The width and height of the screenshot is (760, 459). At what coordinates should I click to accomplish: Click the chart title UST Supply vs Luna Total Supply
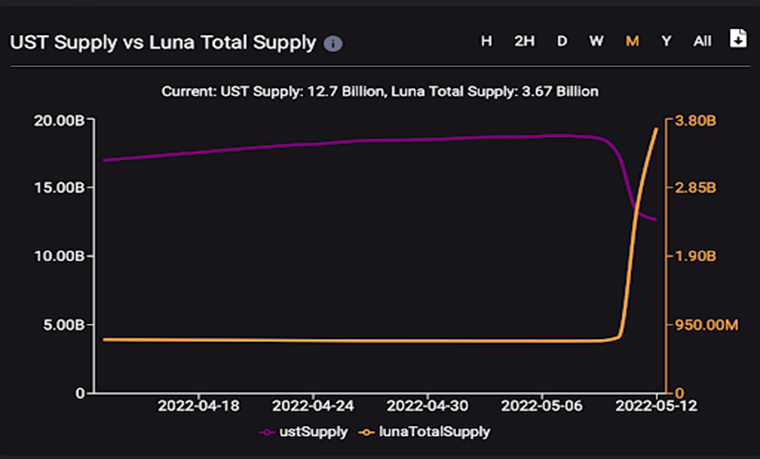[163, 43]
